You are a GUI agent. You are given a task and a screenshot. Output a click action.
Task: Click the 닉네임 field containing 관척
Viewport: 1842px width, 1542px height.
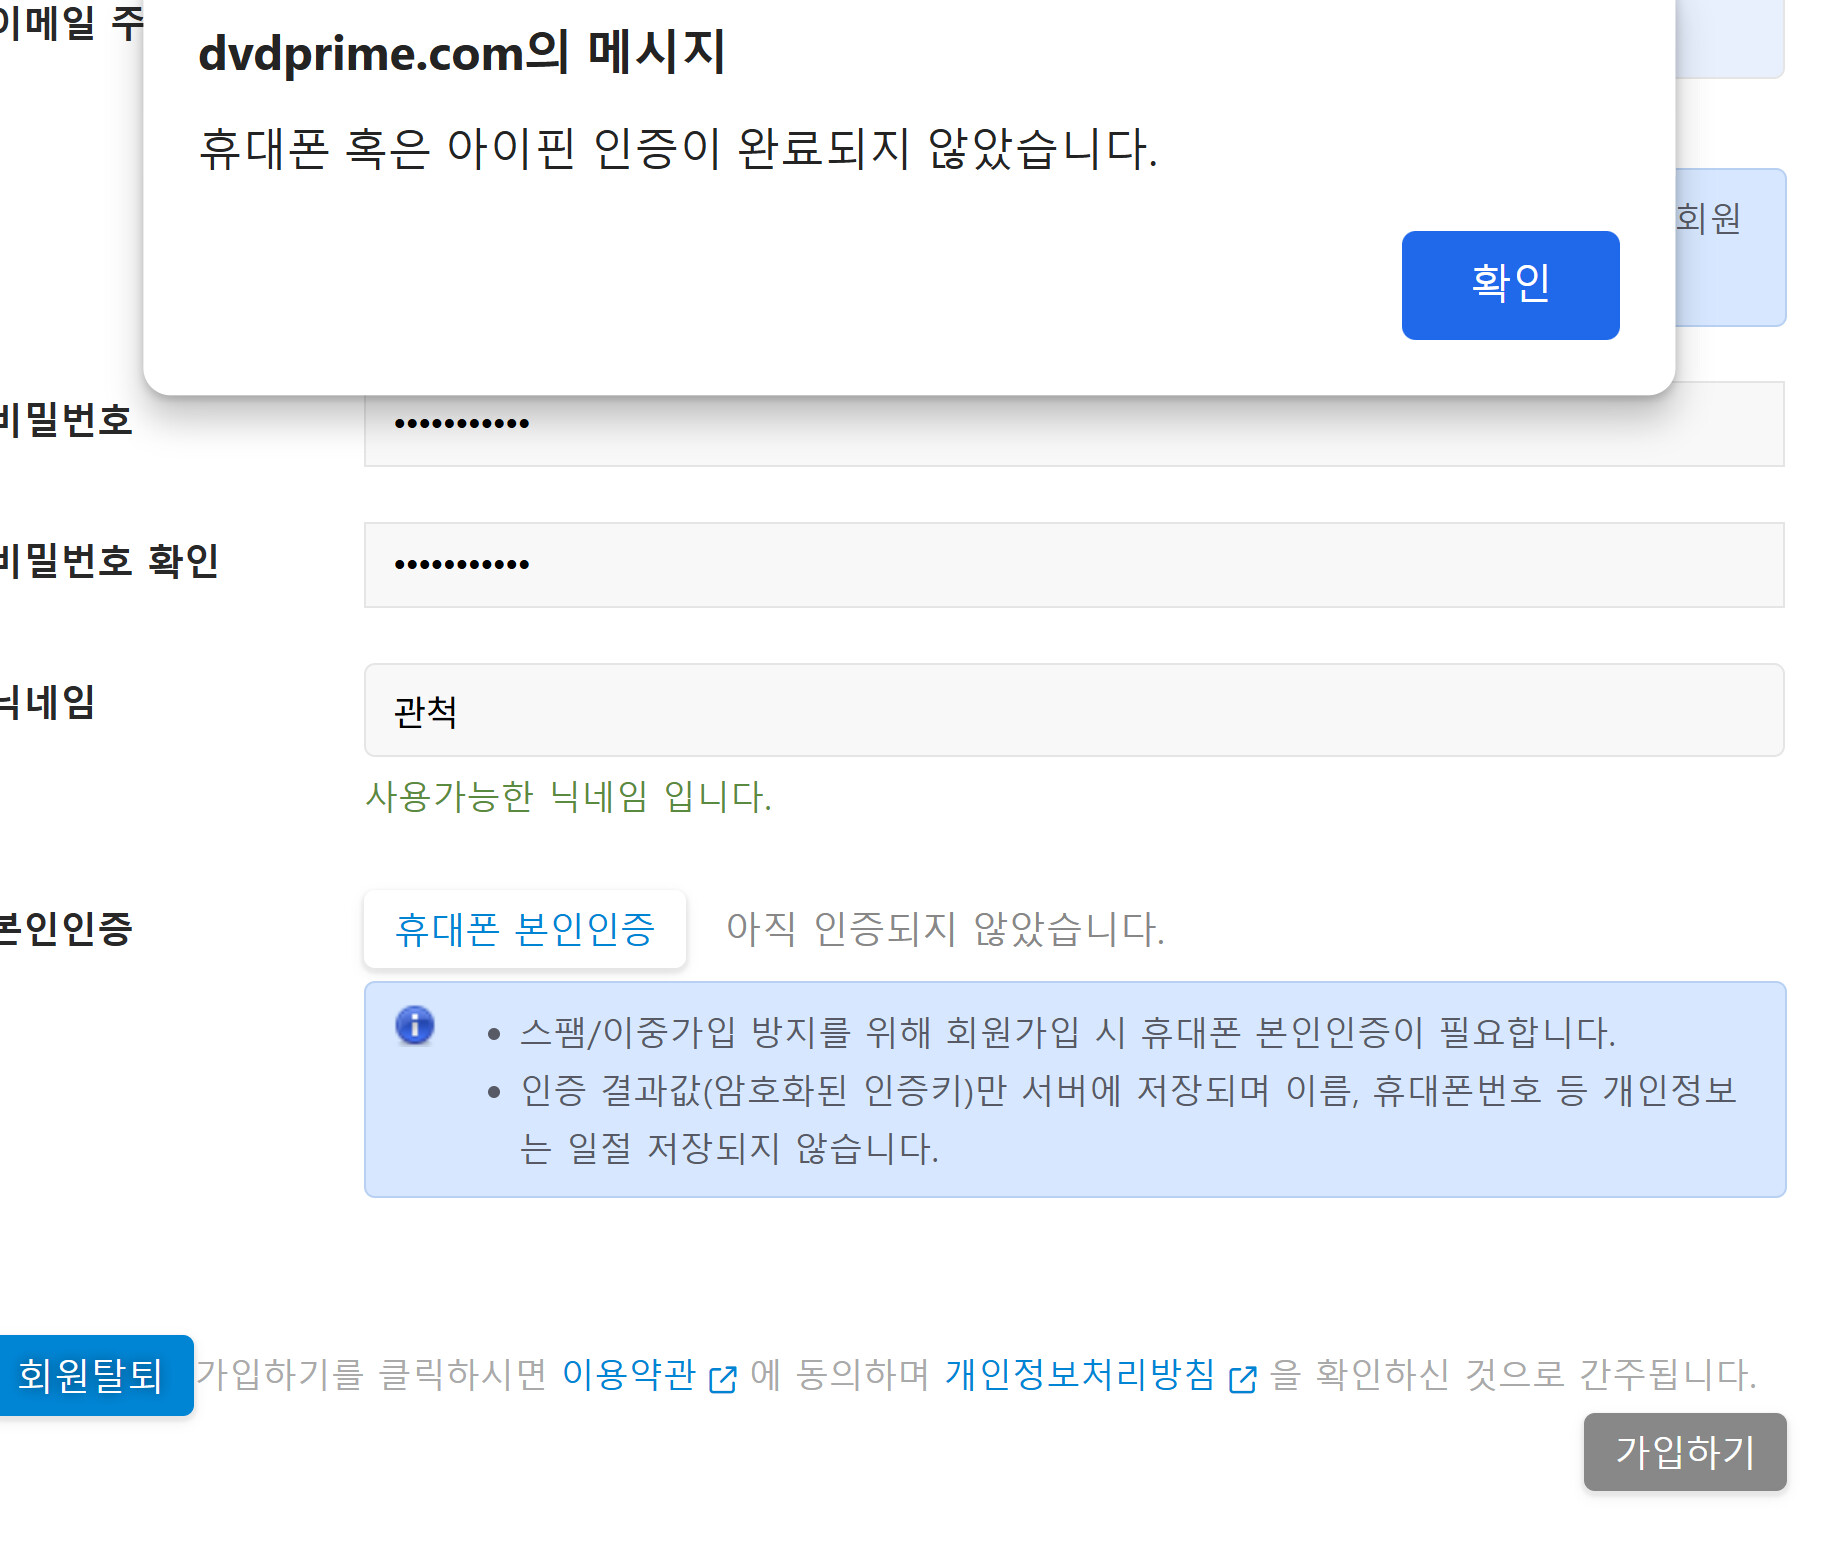click(1073, 711)
